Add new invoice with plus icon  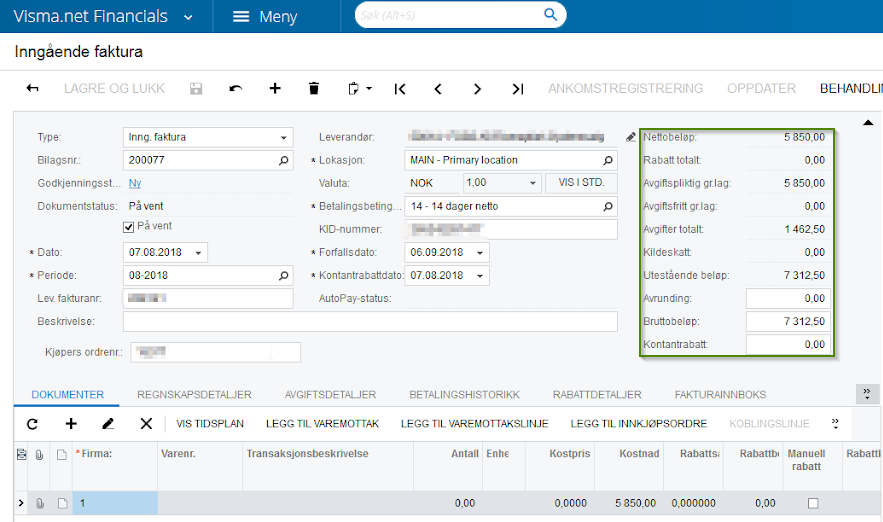275,89
